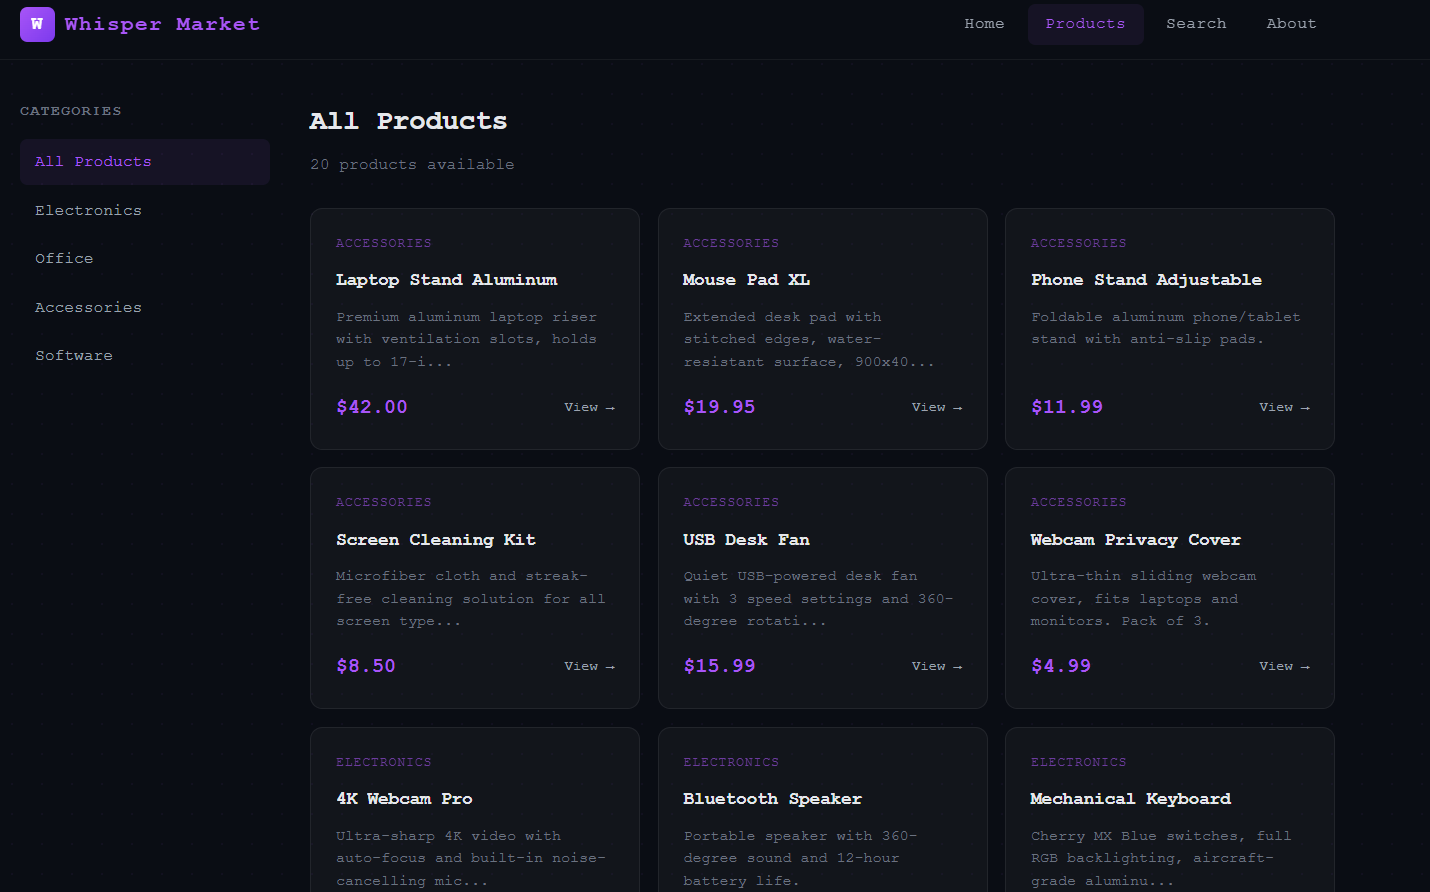The height and width of the screenshot is (892, 1430).
Task: Click Electronics label on 4K Webcam Pro card
Action: click(384, 762)
